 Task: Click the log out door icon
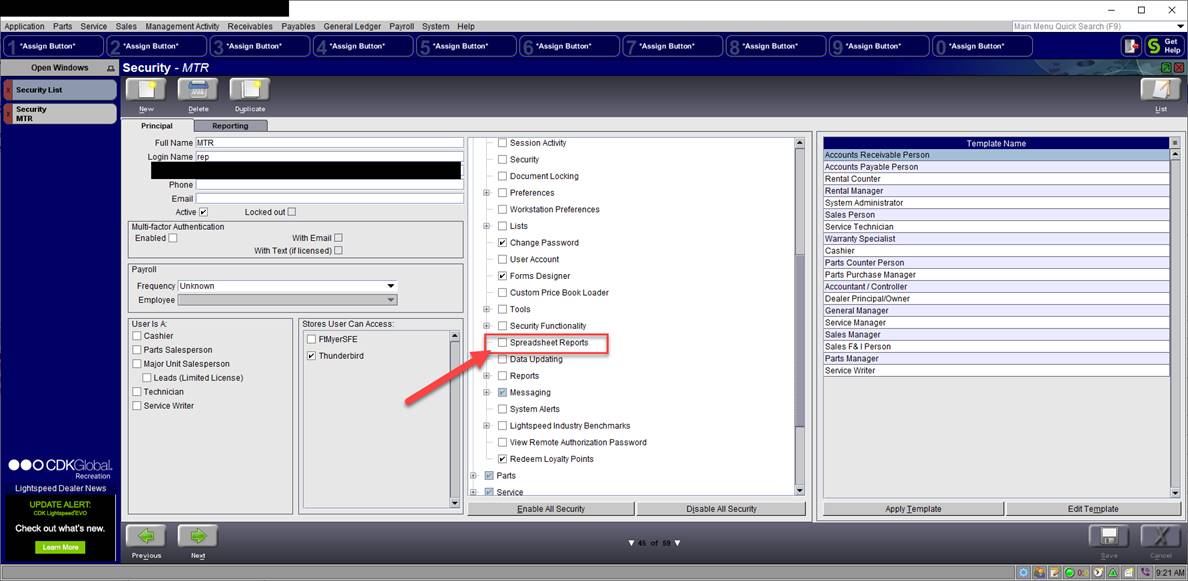(x=1131, y=46)
